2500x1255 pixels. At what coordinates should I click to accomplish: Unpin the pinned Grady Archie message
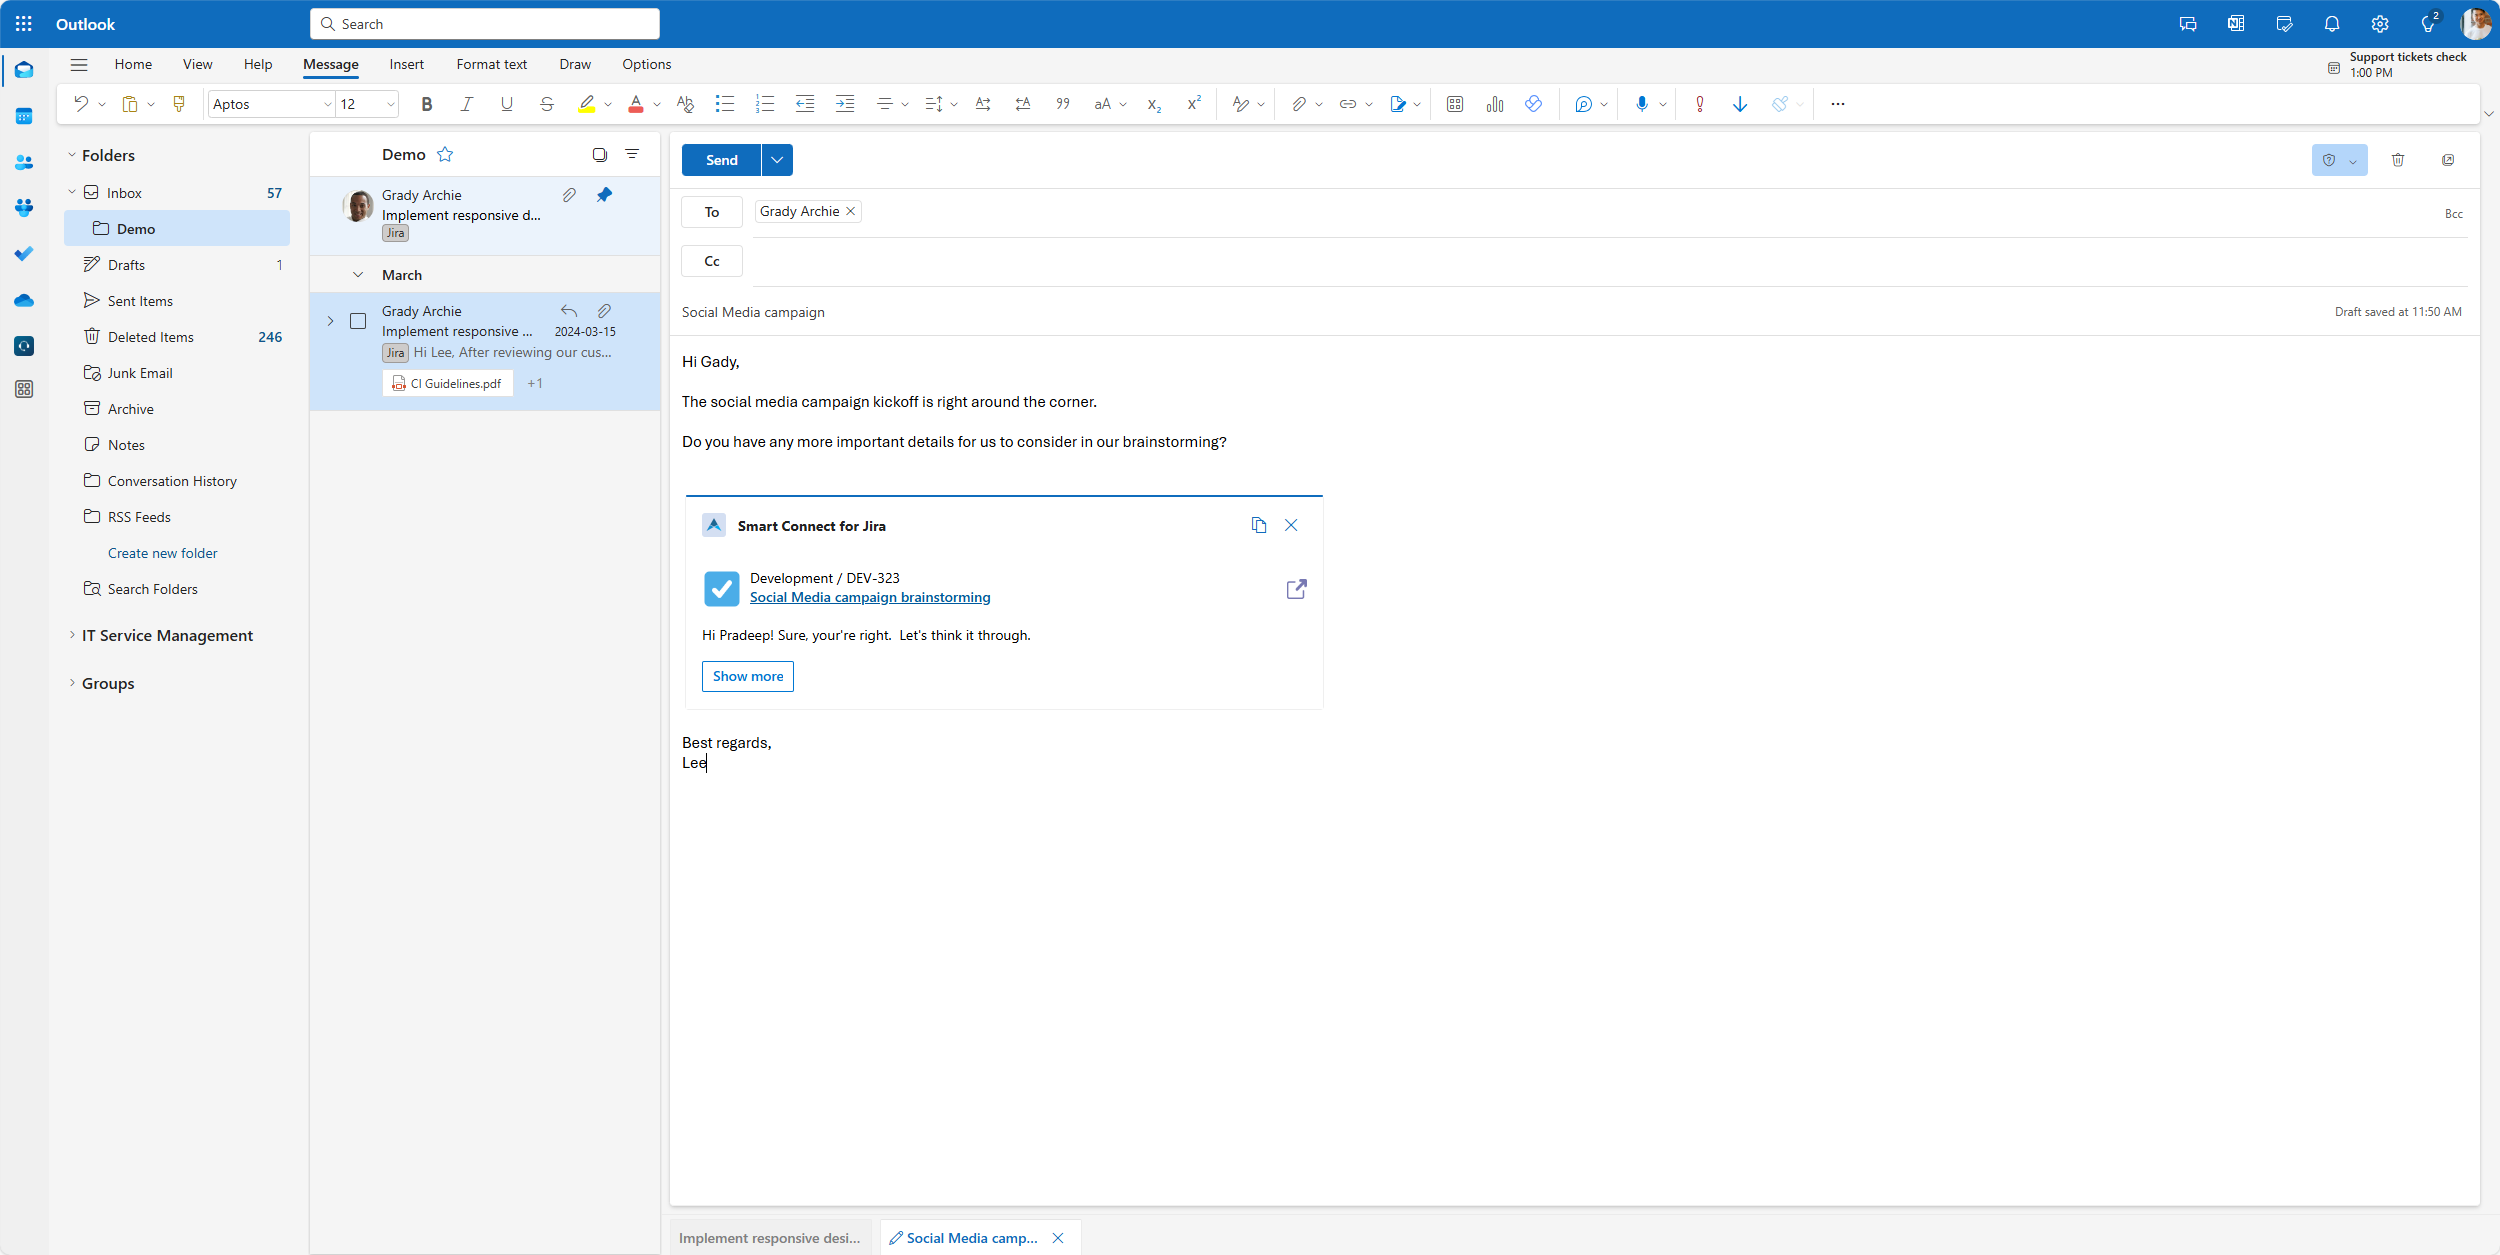pyautogui.click(x=604, y=195)
